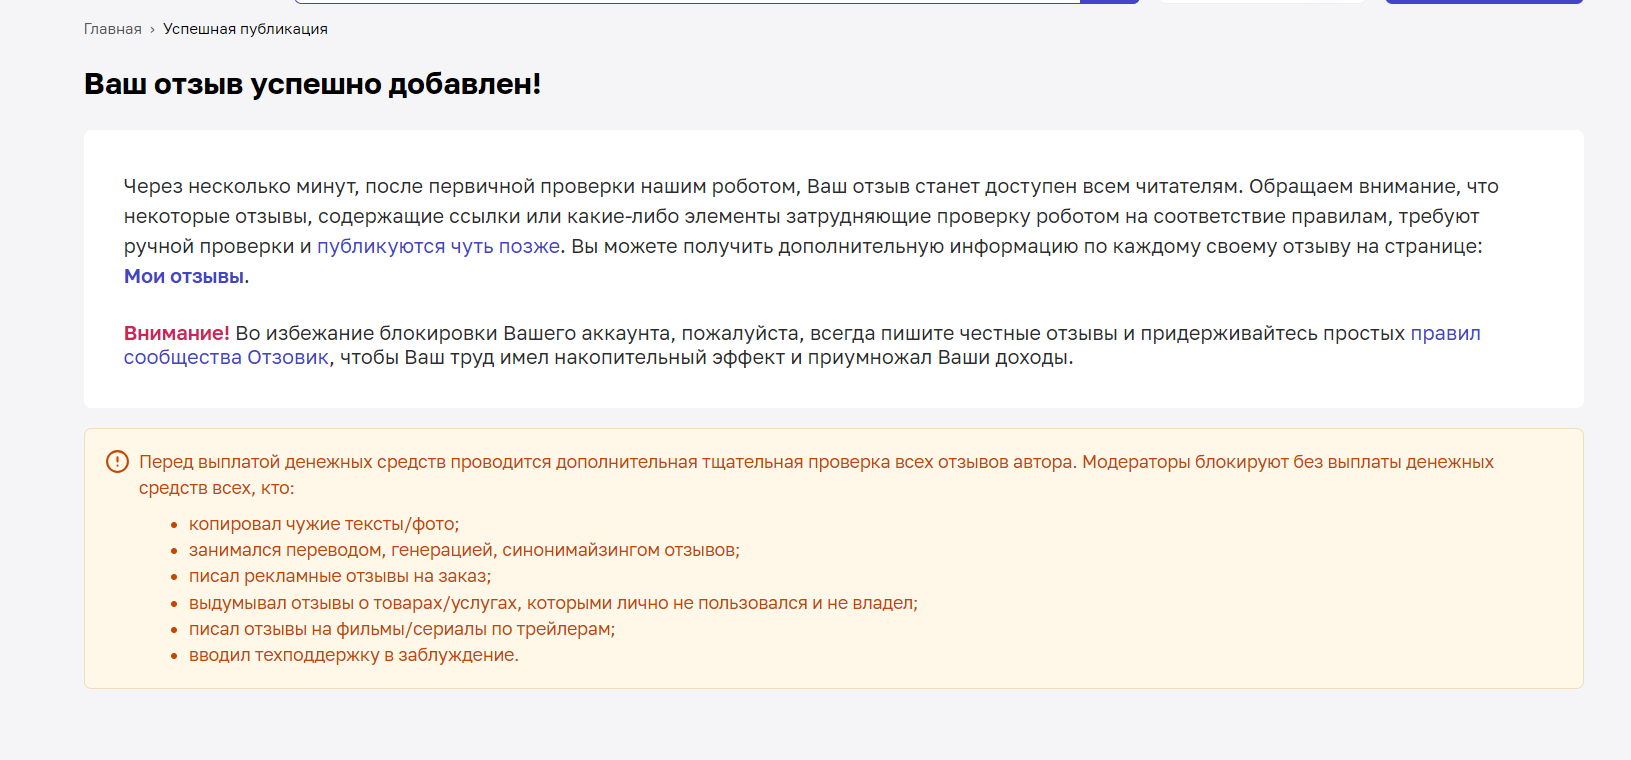Select line выдумывал отзывы о товарах/услугах
Viewport: 1631px width, 760px height.
pyautogui.click(x=553, y=603)
